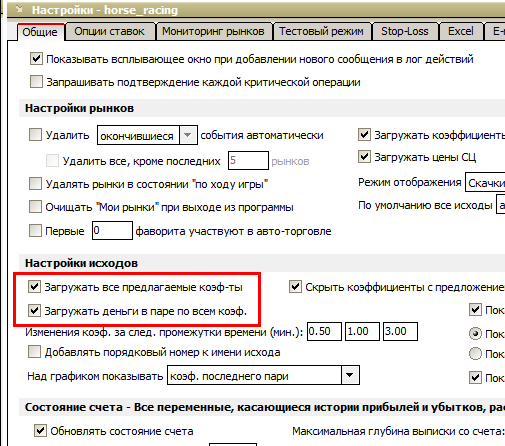The height and width of the screenshot is (446, 505).
Task: Open the Режим отображения Скачки dropdown
Action: pyautogui.click(x=485, y=182)
